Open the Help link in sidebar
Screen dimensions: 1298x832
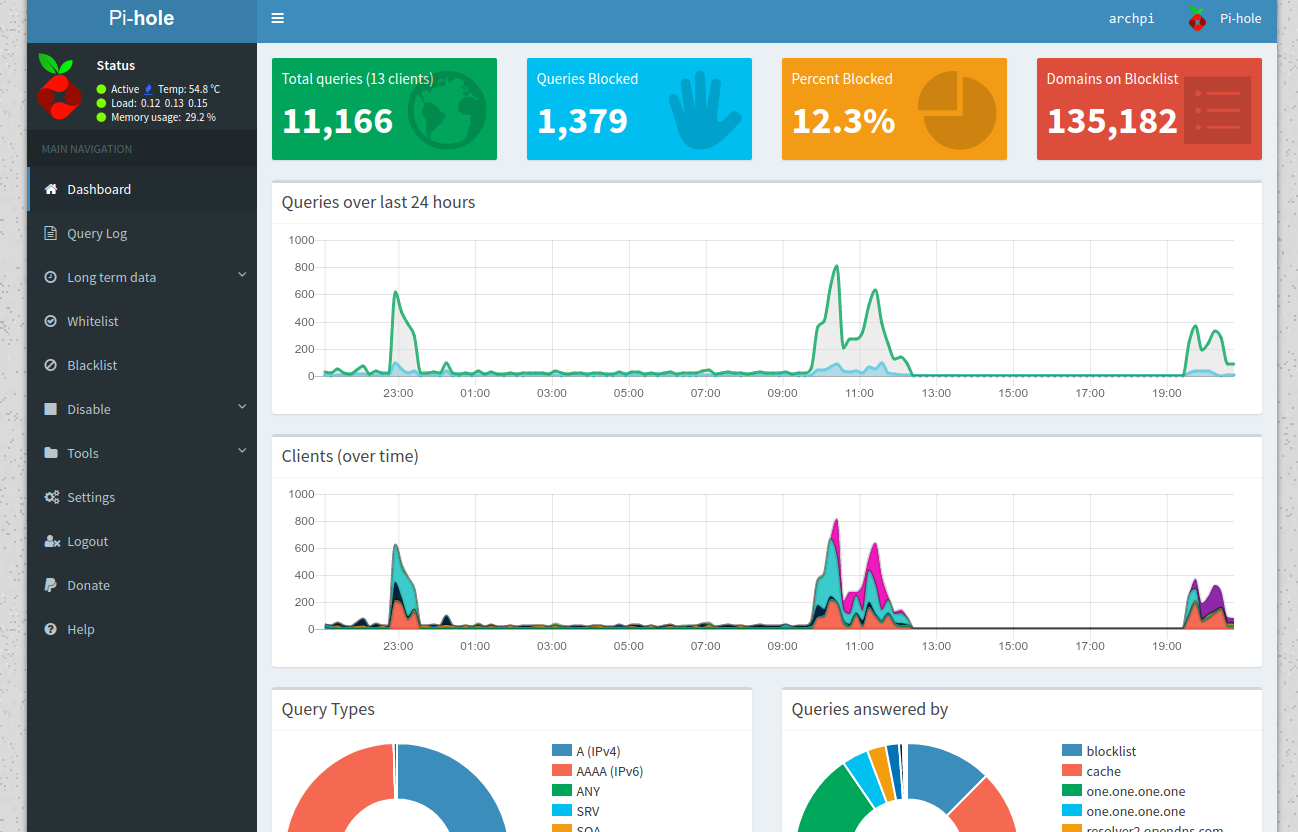pyautogui.click(x=142, y=629)
